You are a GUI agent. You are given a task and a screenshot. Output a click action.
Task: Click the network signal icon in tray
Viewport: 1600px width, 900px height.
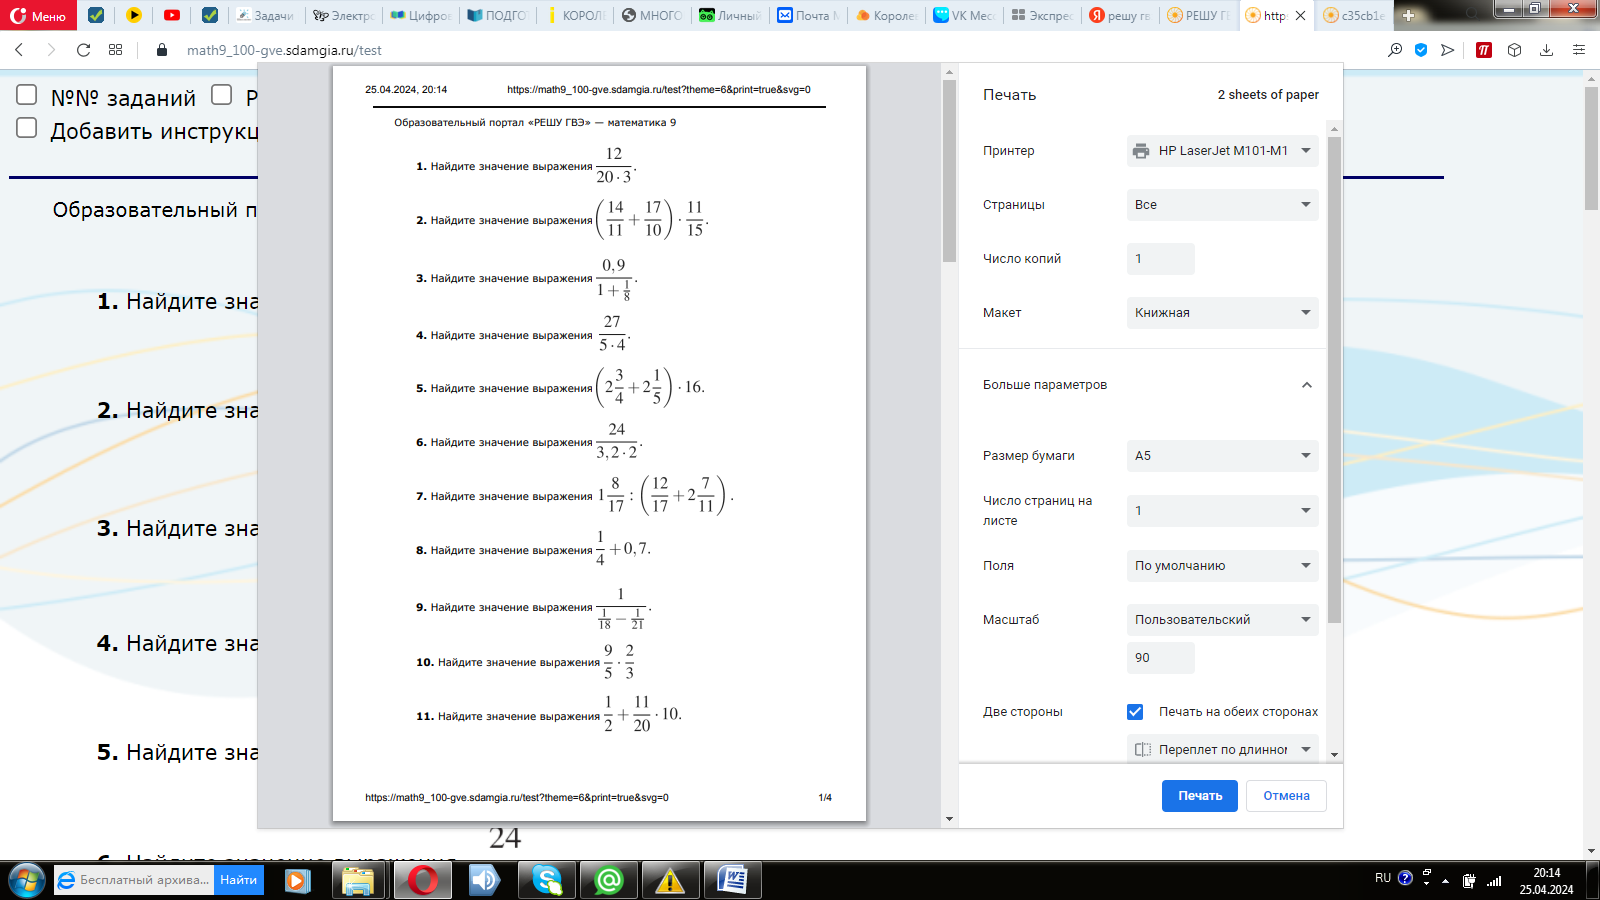coord(1494,881)
